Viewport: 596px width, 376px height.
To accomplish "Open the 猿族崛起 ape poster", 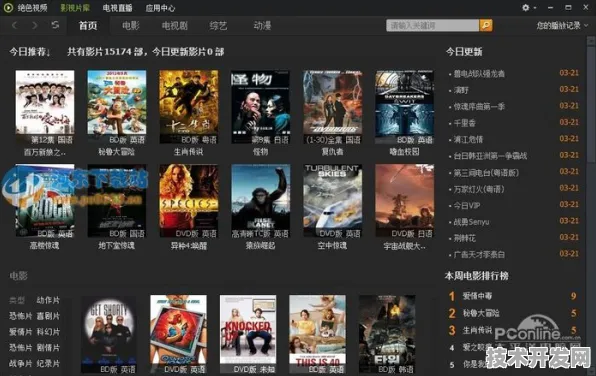I will [260, 201].
